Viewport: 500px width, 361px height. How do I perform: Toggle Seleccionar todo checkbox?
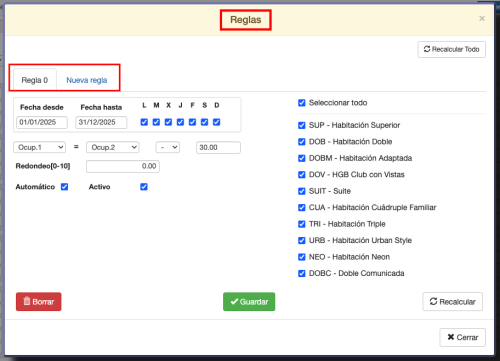click(x=302, y=103)
